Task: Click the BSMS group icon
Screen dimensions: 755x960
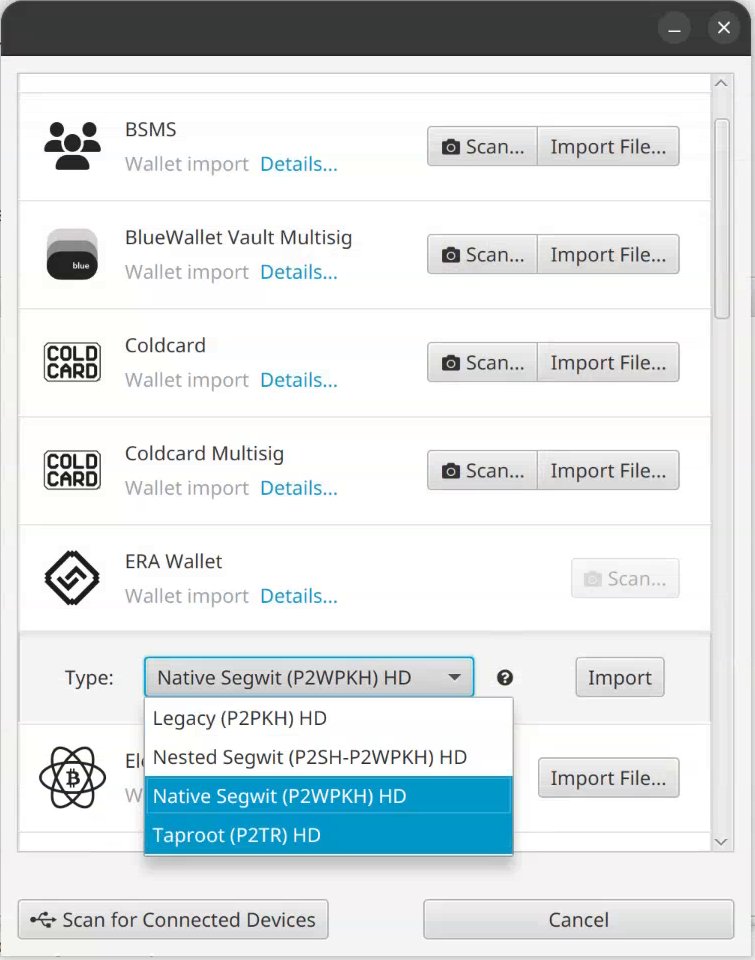Action: tap(72, 146)
